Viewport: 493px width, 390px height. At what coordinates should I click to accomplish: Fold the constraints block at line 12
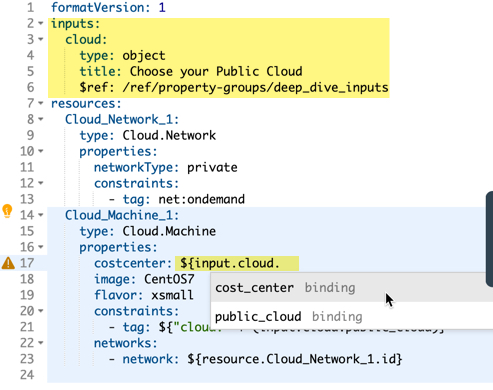[x=41, y=183]
